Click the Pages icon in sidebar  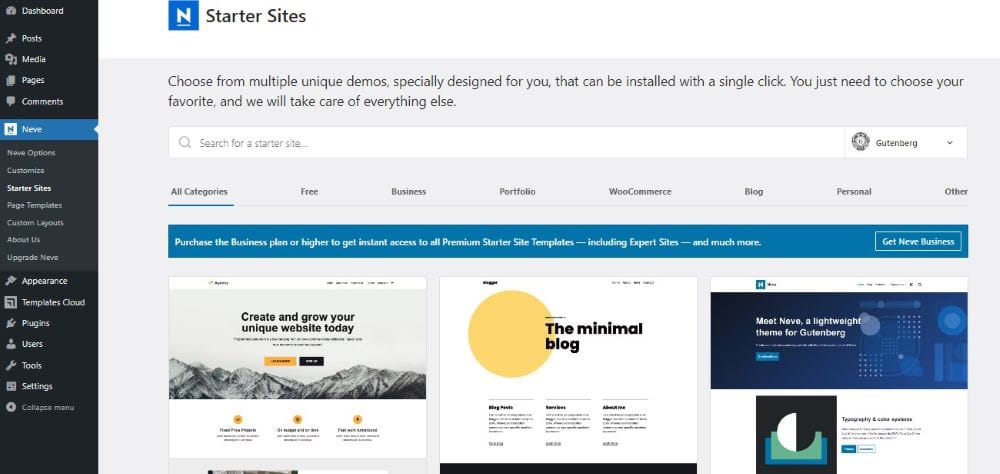[x=11, y=80]
